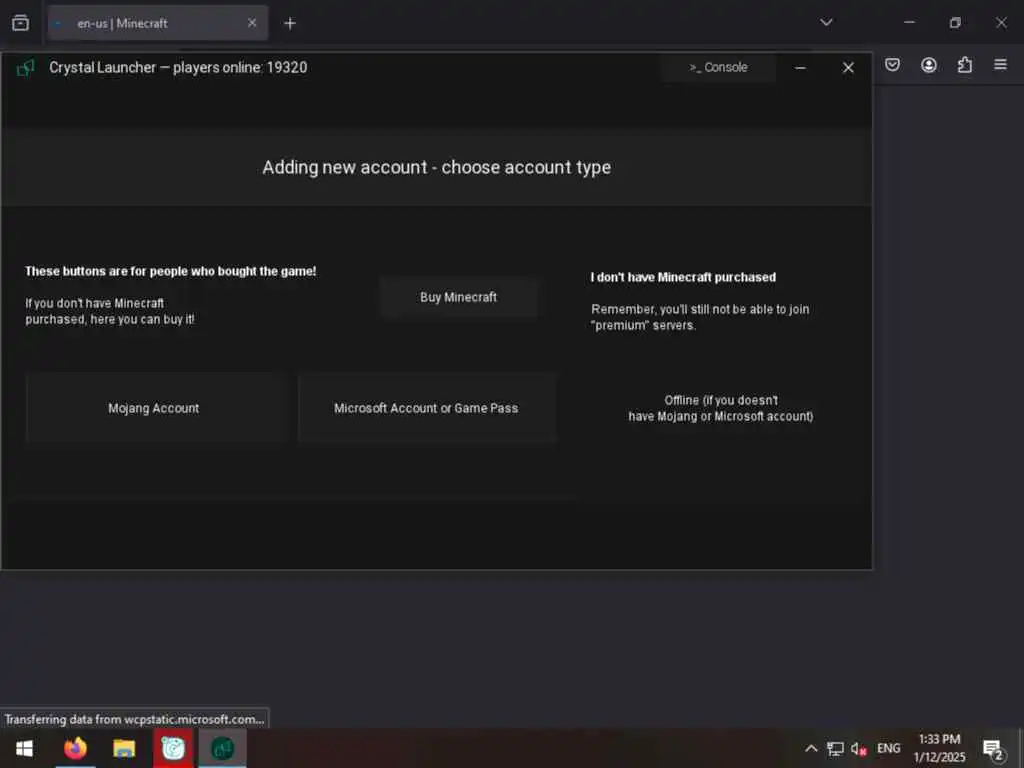
Task: Click the 'Adding new account - choose account type' heading
Action: [436, 167]
